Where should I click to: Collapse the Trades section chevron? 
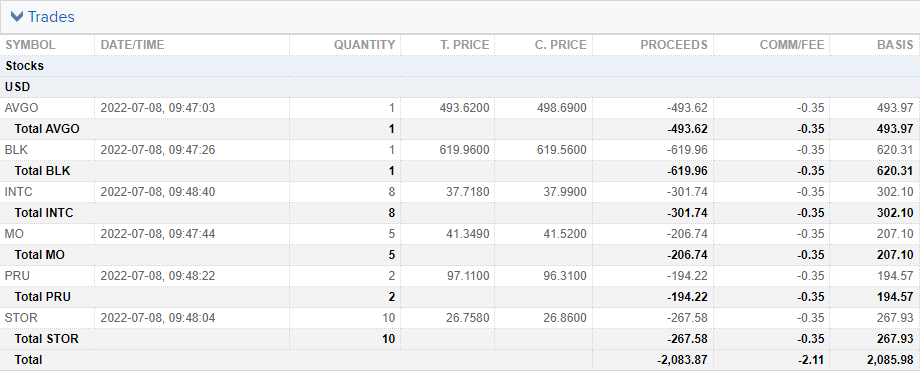pos(17,17)
